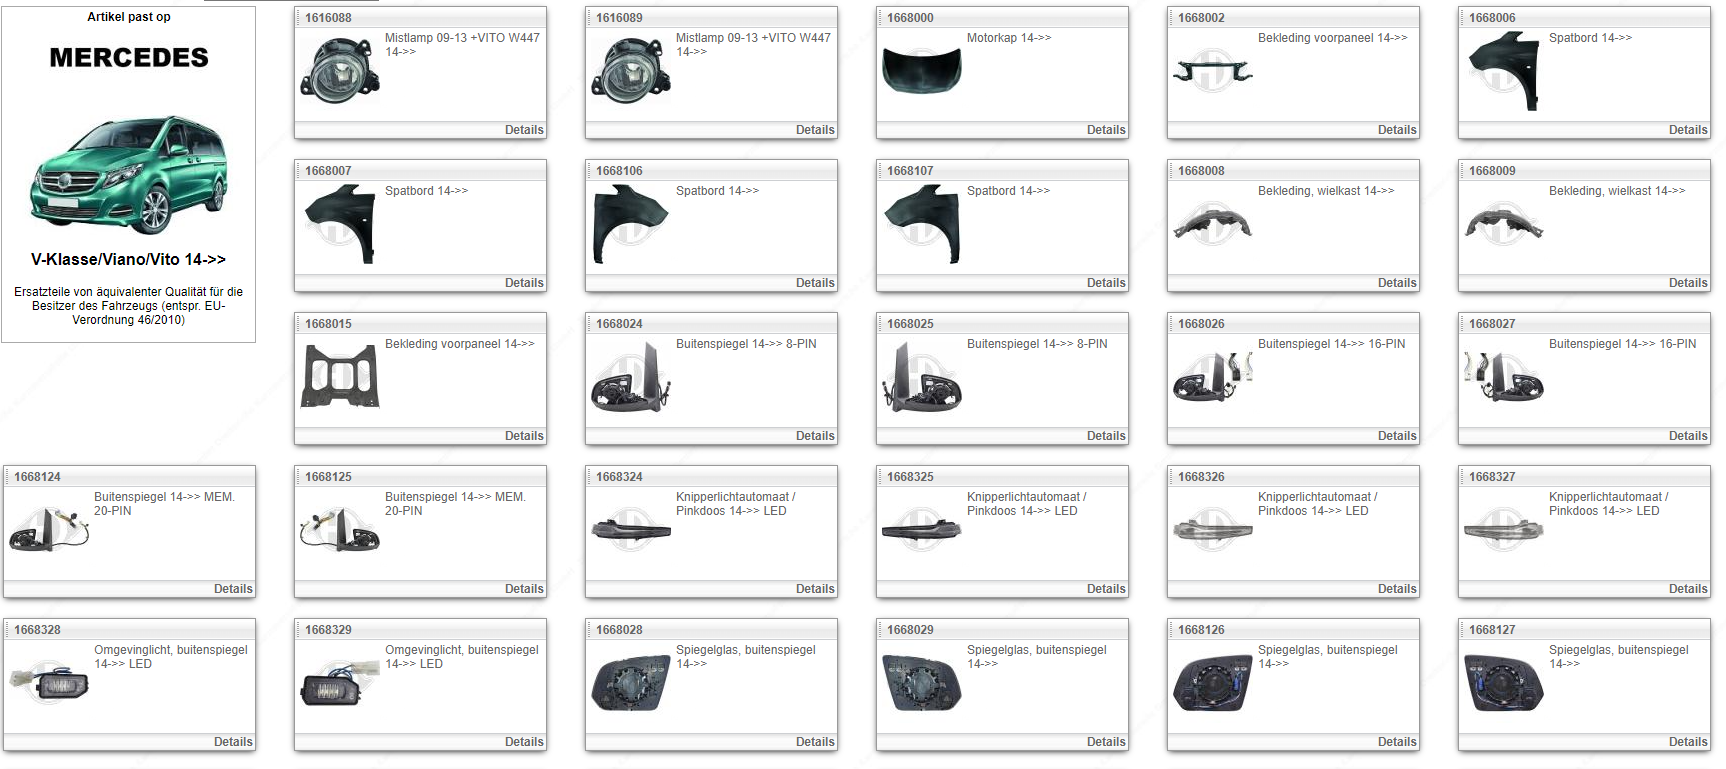This screenshot has height=769, width=1726.
Task: Click the Spatbord fender image for 1668006
Action: pyautogui.click(x=1503, y=71)
